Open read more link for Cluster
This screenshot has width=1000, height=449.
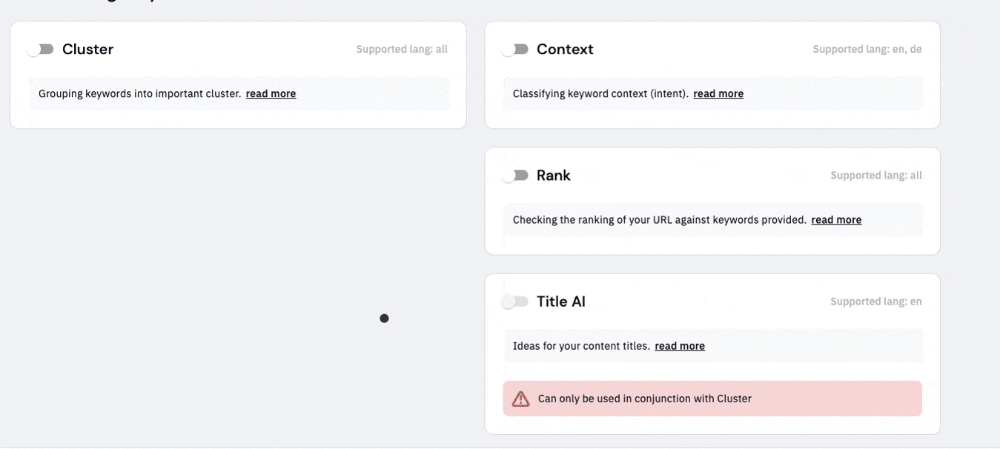[x=271, y=94]
